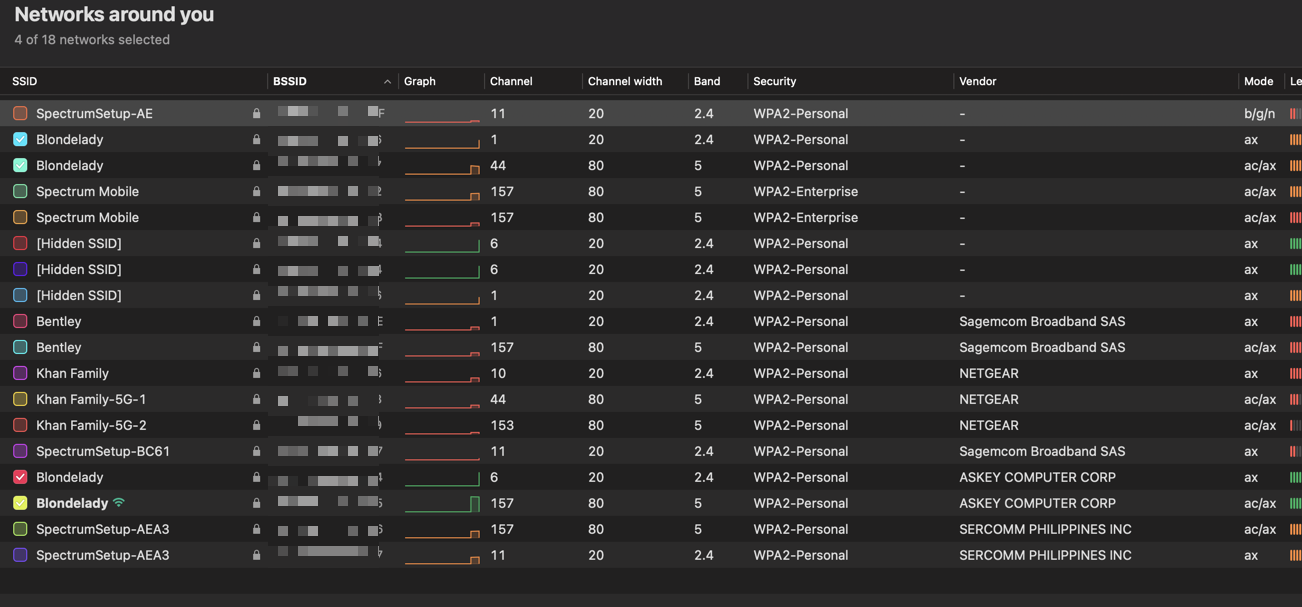Sort by the Security column header
Screen dimensions: 1302x607
[775, 81]
